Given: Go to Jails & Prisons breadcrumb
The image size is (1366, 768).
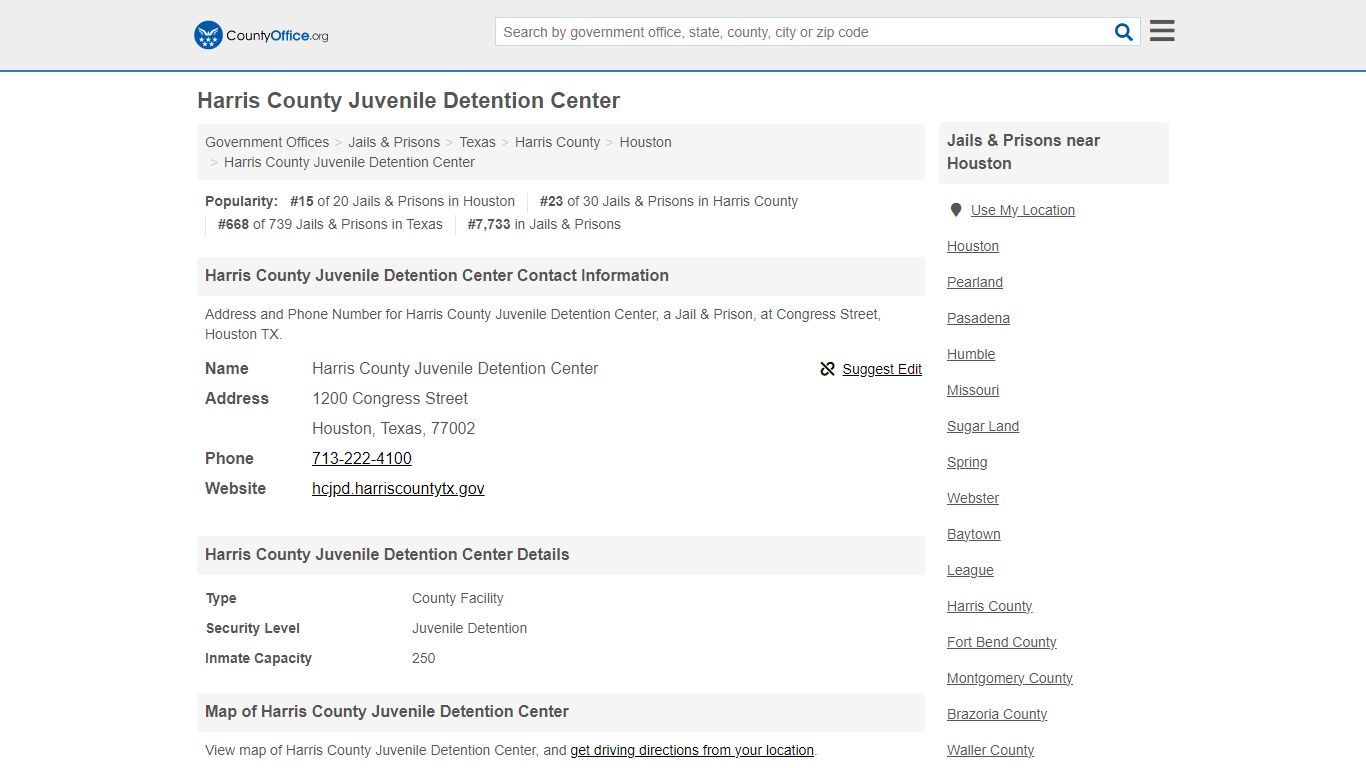Looking at the screenshot, I should point(394,142).
